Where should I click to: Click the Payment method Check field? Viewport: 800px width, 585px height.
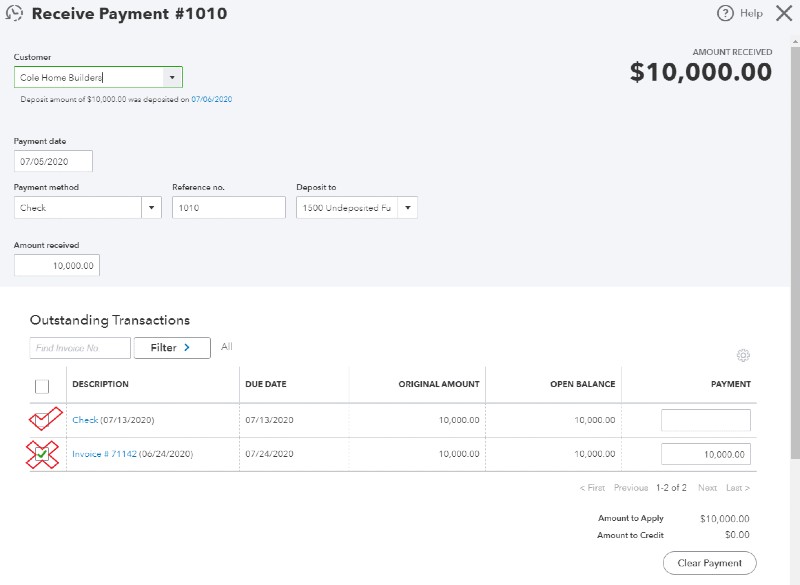point(78,208)
